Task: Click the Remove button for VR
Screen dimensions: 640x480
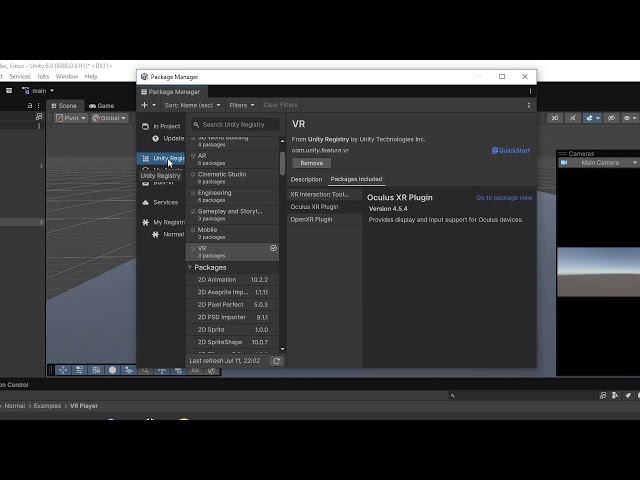Action: [x=312, y=163]
